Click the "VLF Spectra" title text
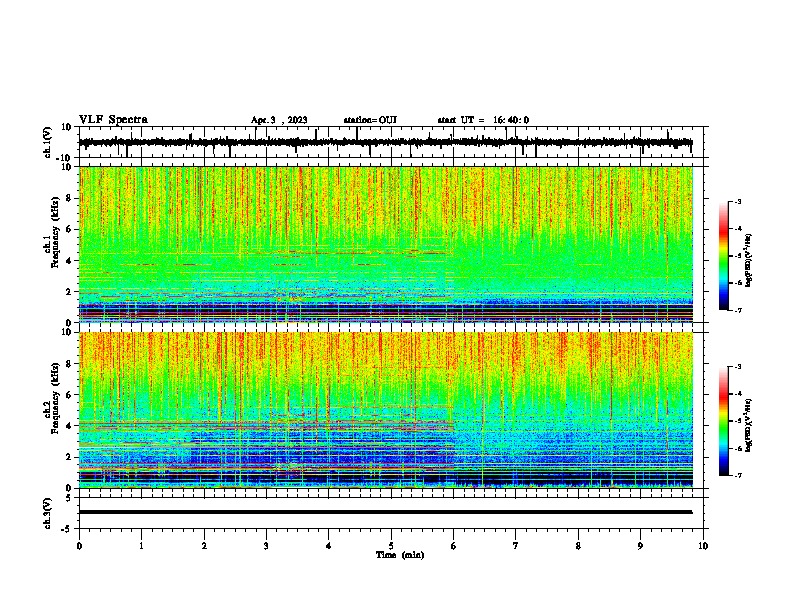The width and height of the screenshot is (792, 612). [x=113, y=120]
